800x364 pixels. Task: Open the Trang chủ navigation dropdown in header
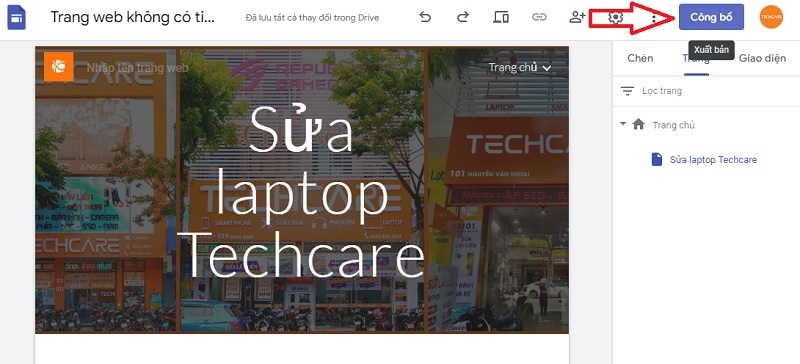point(519,67)
